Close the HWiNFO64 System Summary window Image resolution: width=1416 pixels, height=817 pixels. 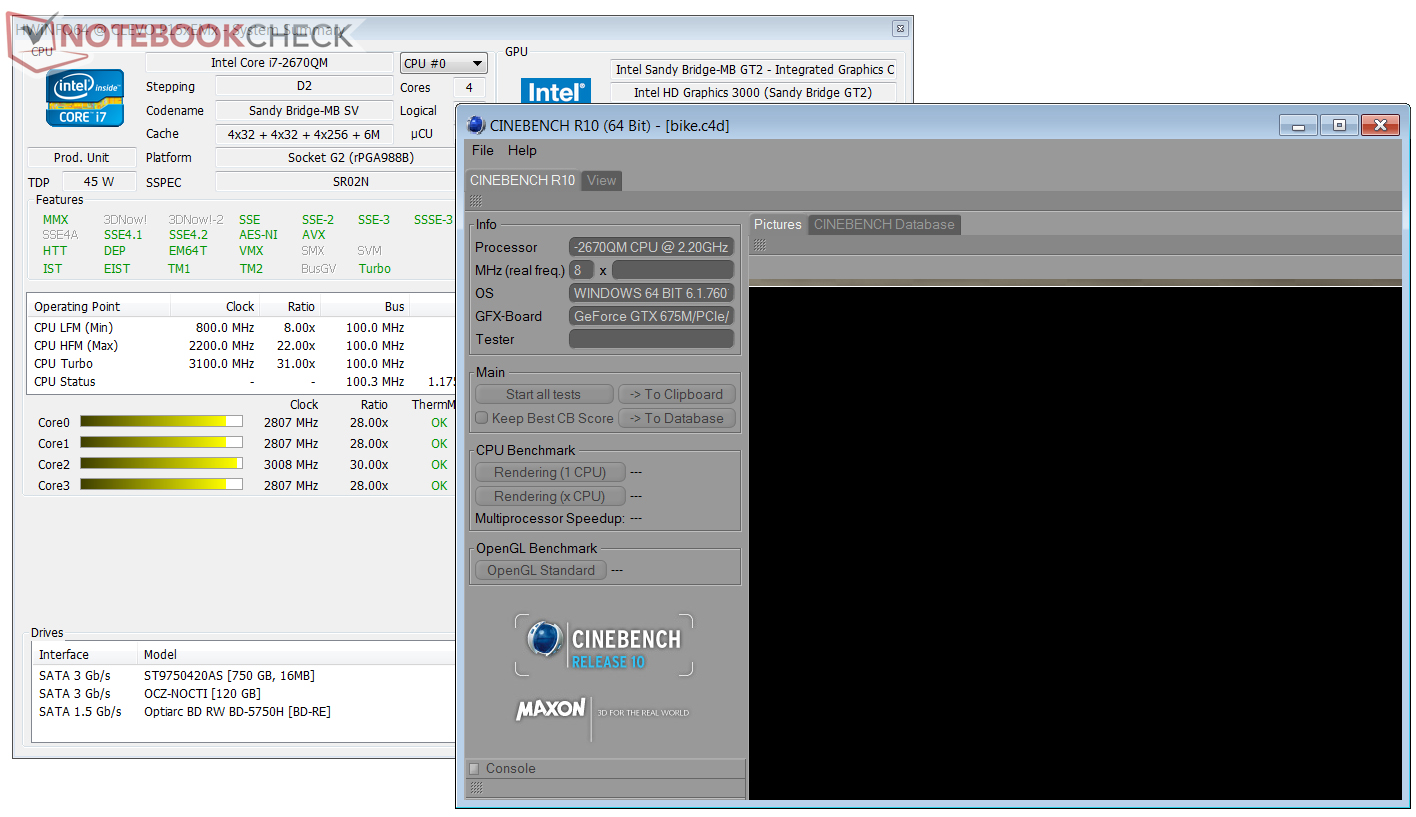point(900,29)
